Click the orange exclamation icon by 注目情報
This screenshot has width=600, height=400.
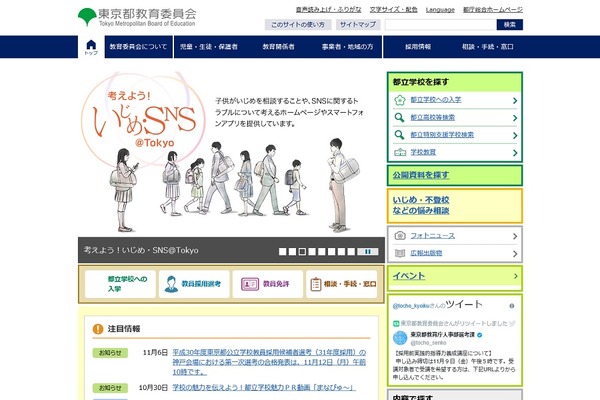click(98, 329)
